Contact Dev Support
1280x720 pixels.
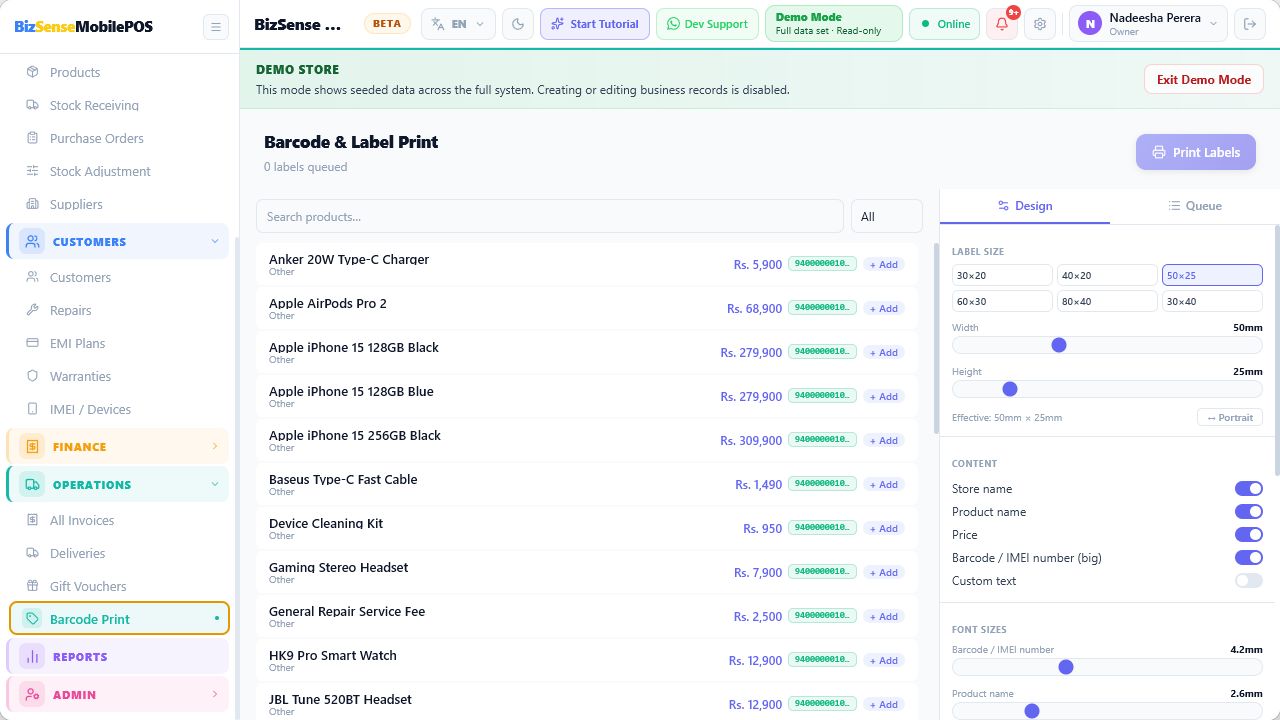[x=707, y=24]
